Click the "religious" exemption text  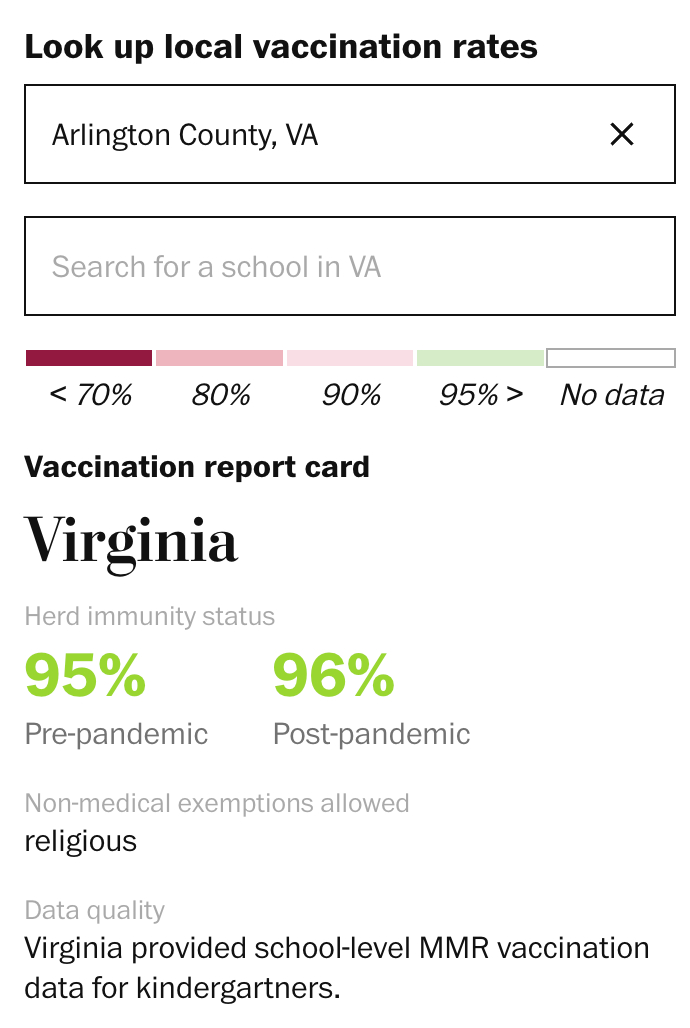pyautogui.click(x=80, y=841)
